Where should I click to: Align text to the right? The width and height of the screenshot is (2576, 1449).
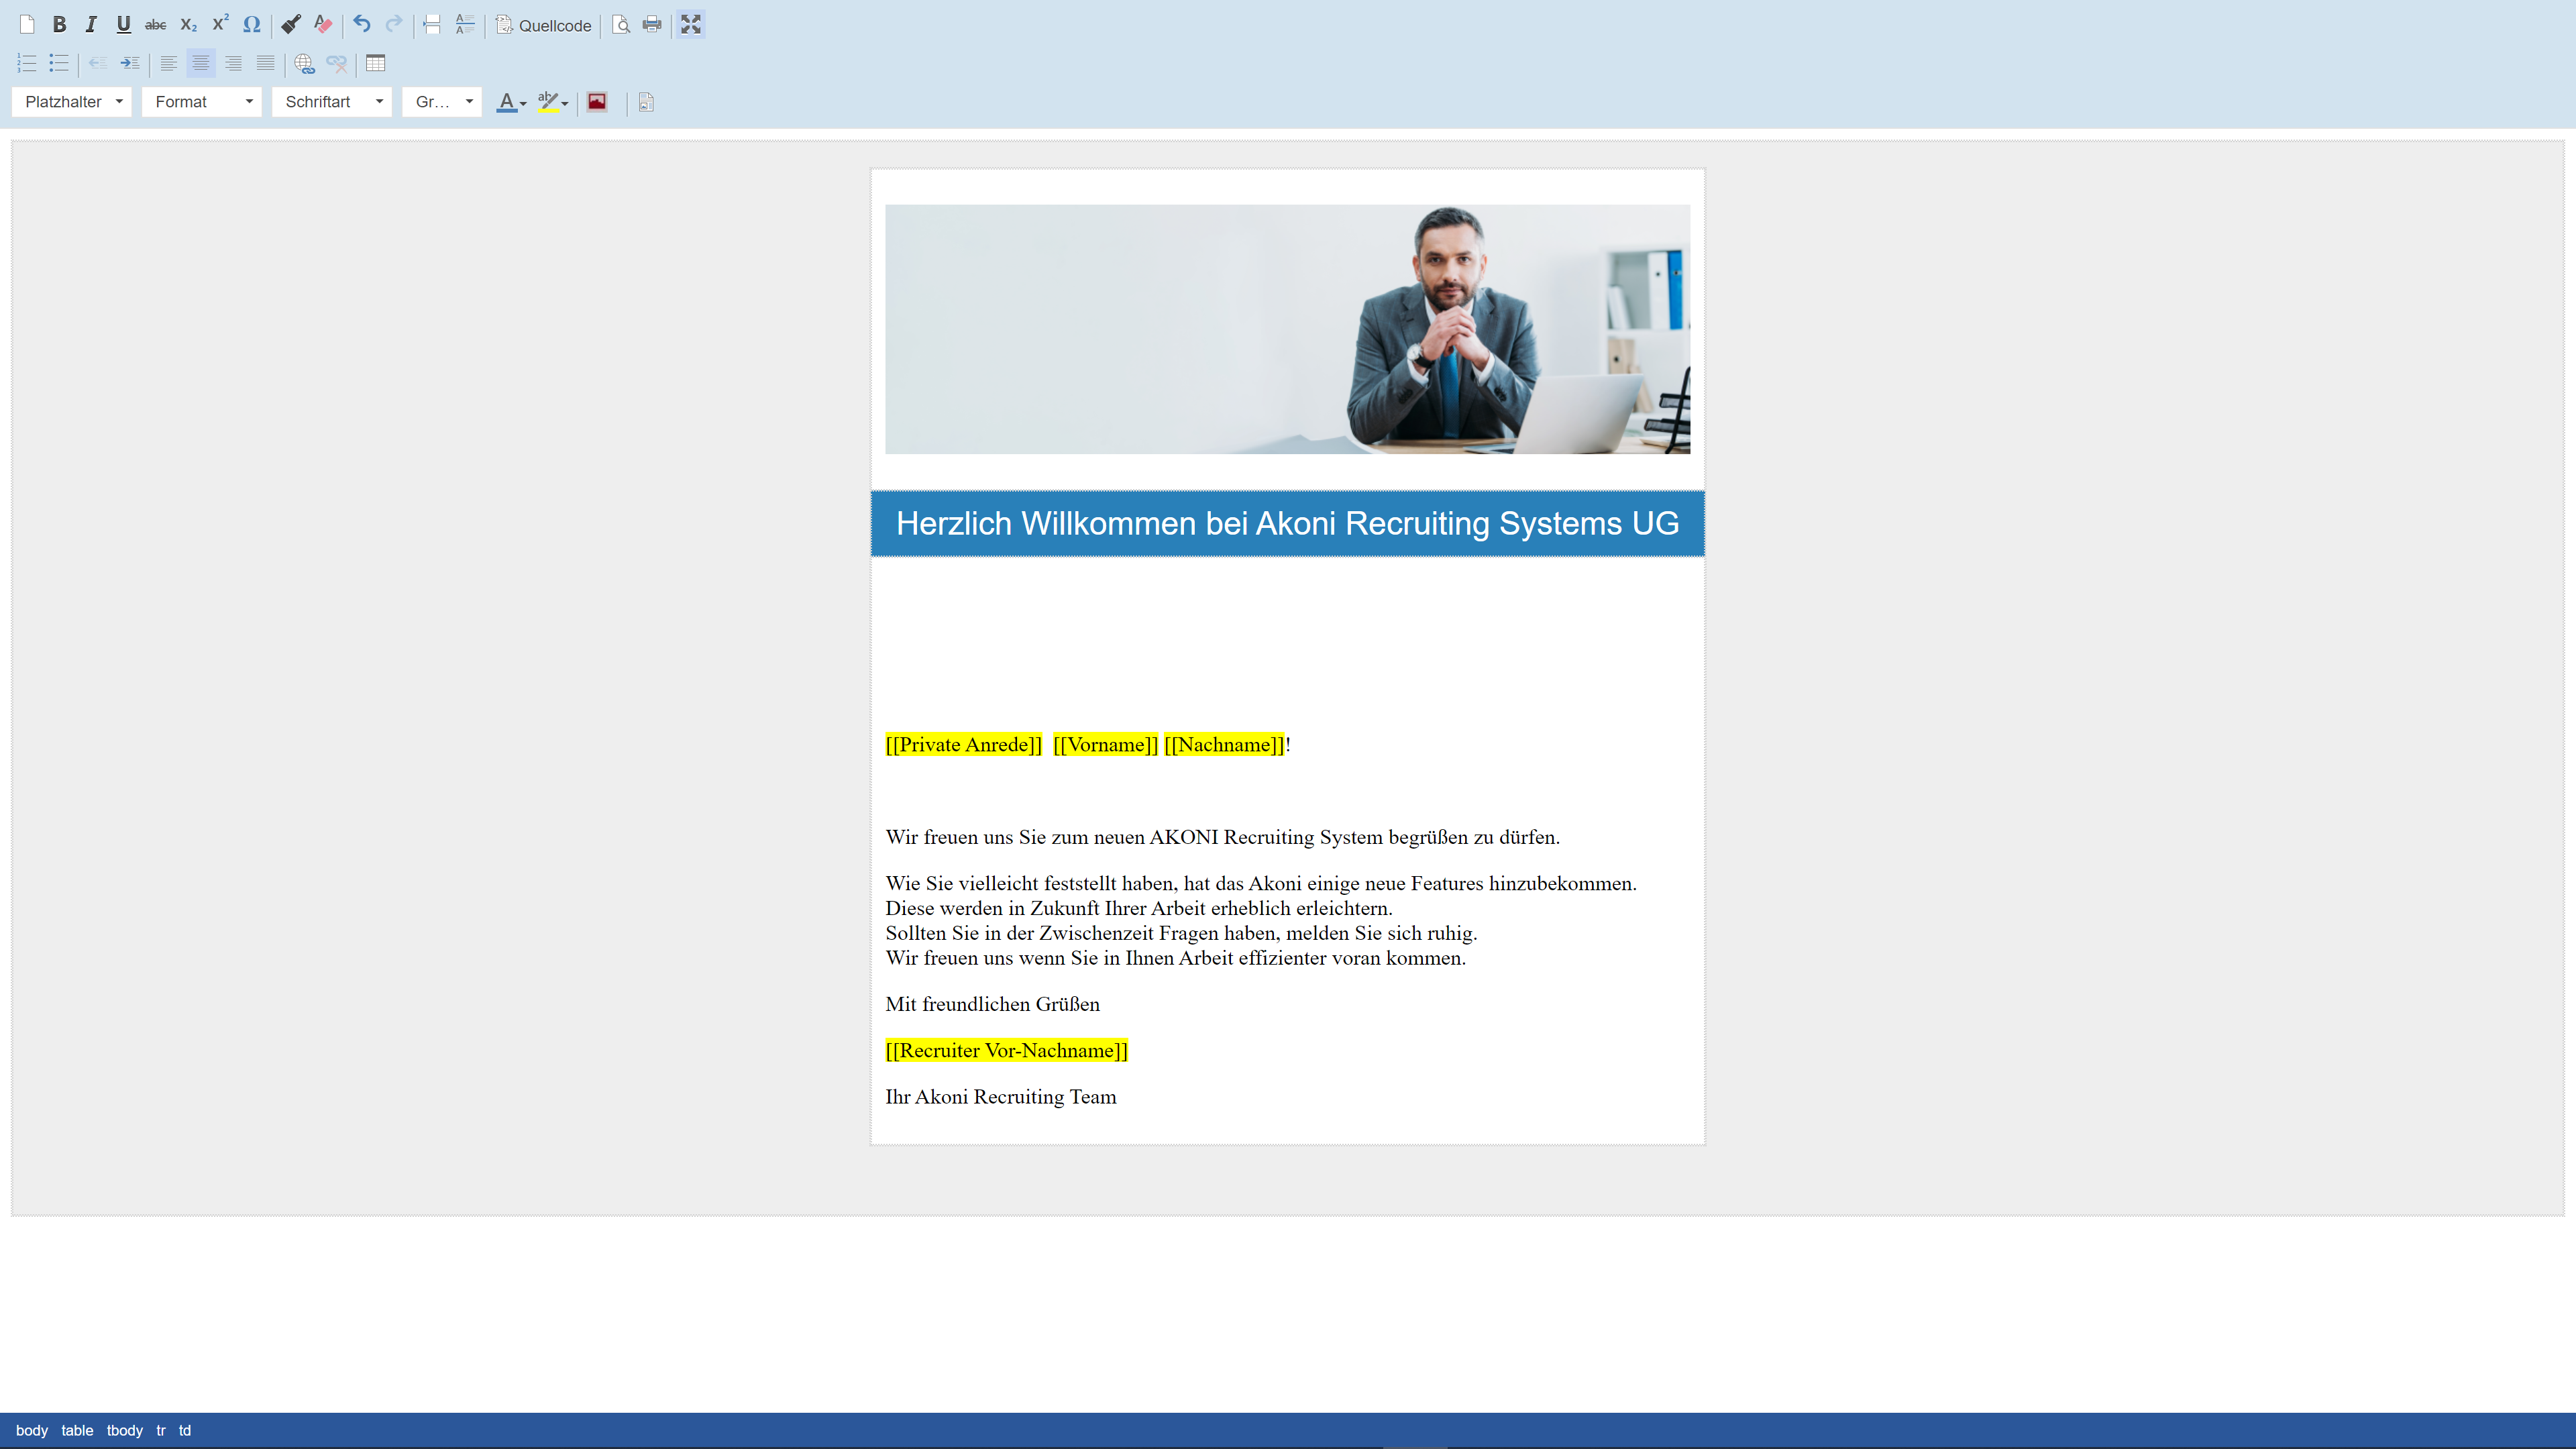(x=233, y=63)
